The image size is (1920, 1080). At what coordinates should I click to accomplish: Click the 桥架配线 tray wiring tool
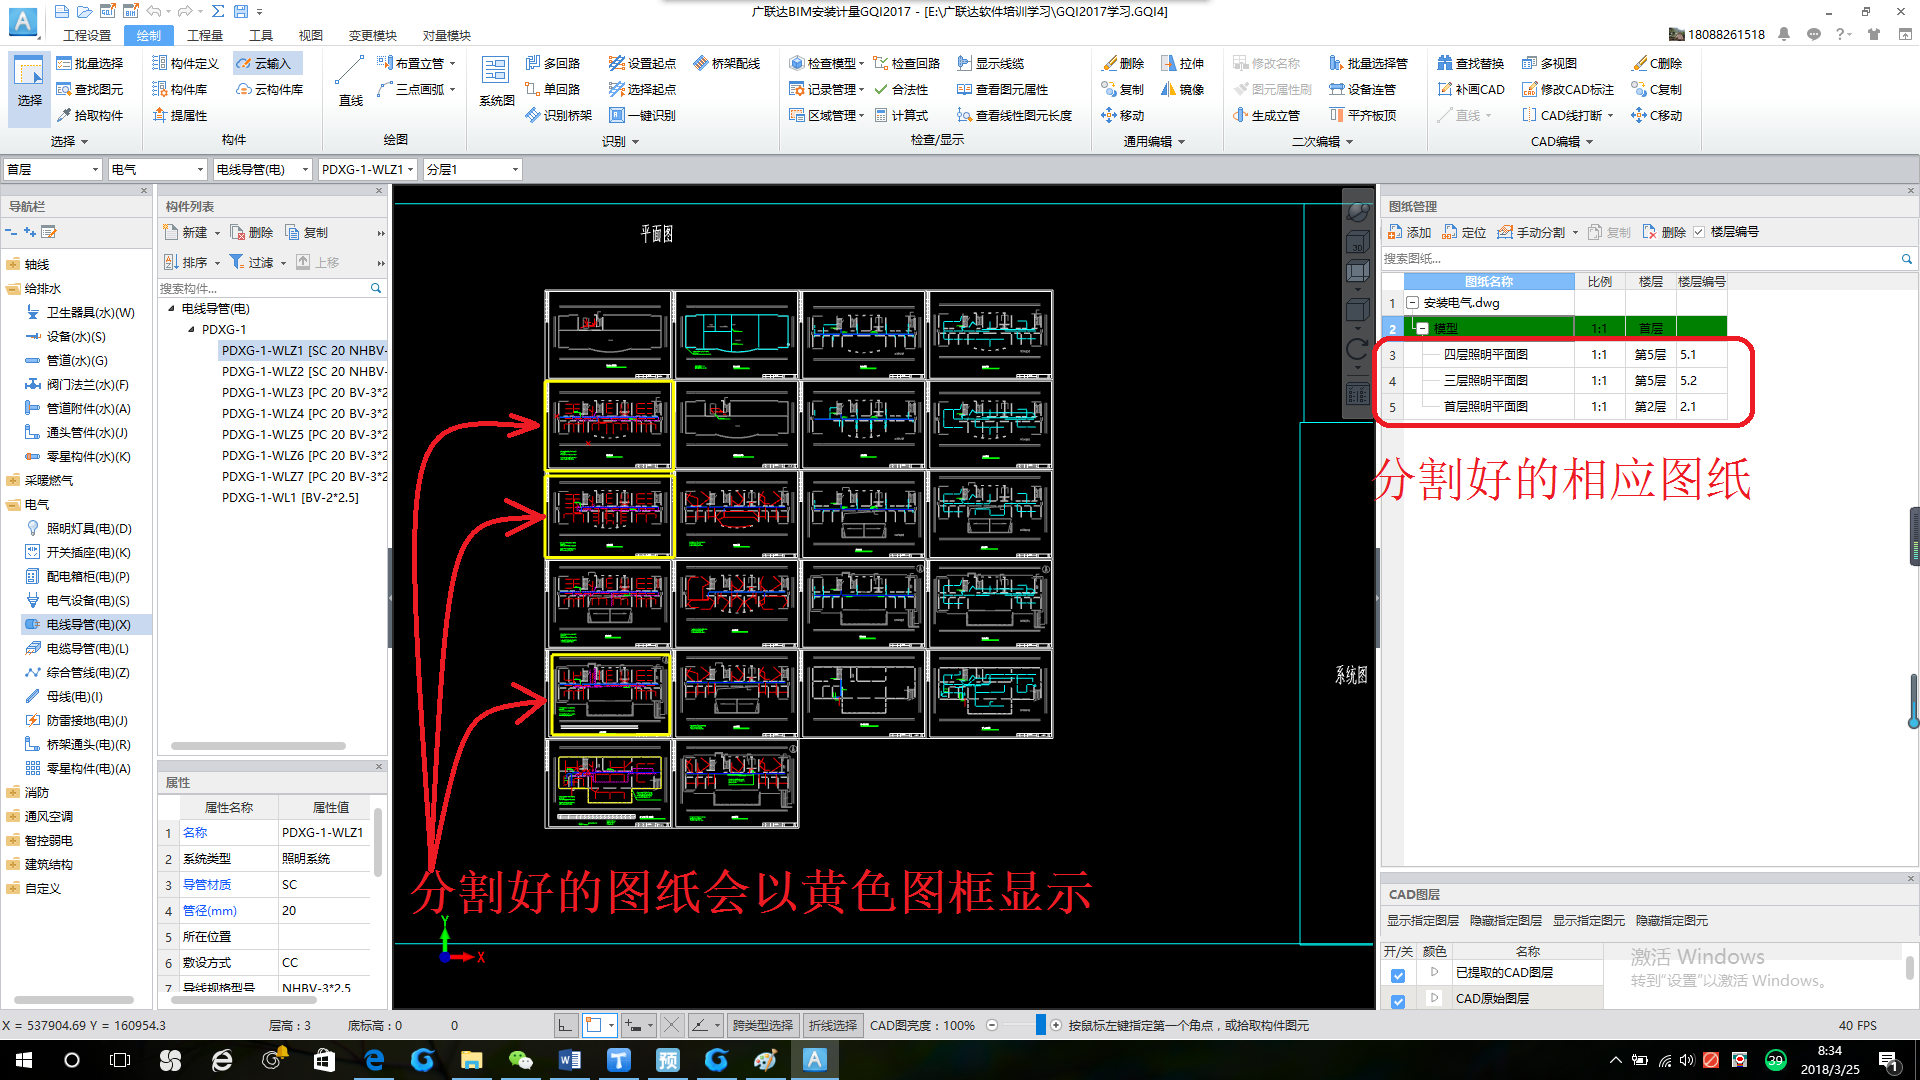727,63
